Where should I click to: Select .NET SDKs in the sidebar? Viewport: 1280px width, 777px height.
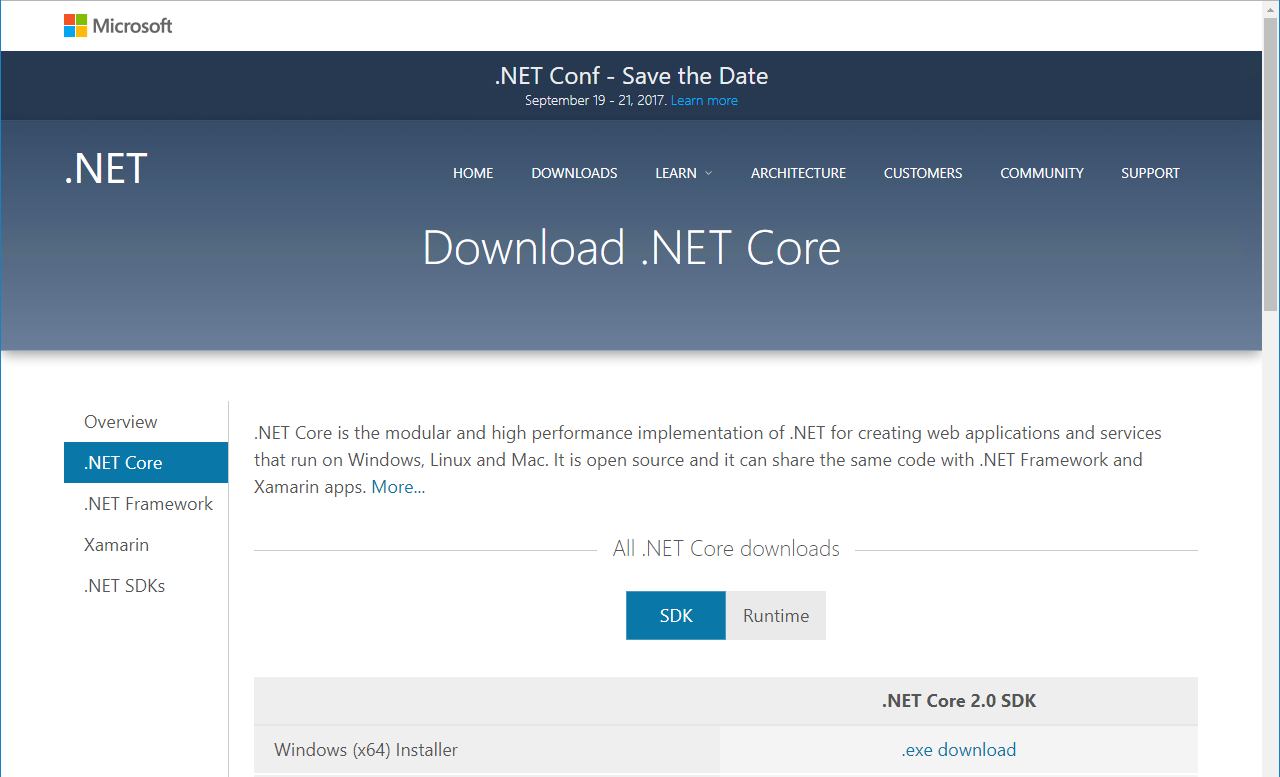click(x=146, y=586)
